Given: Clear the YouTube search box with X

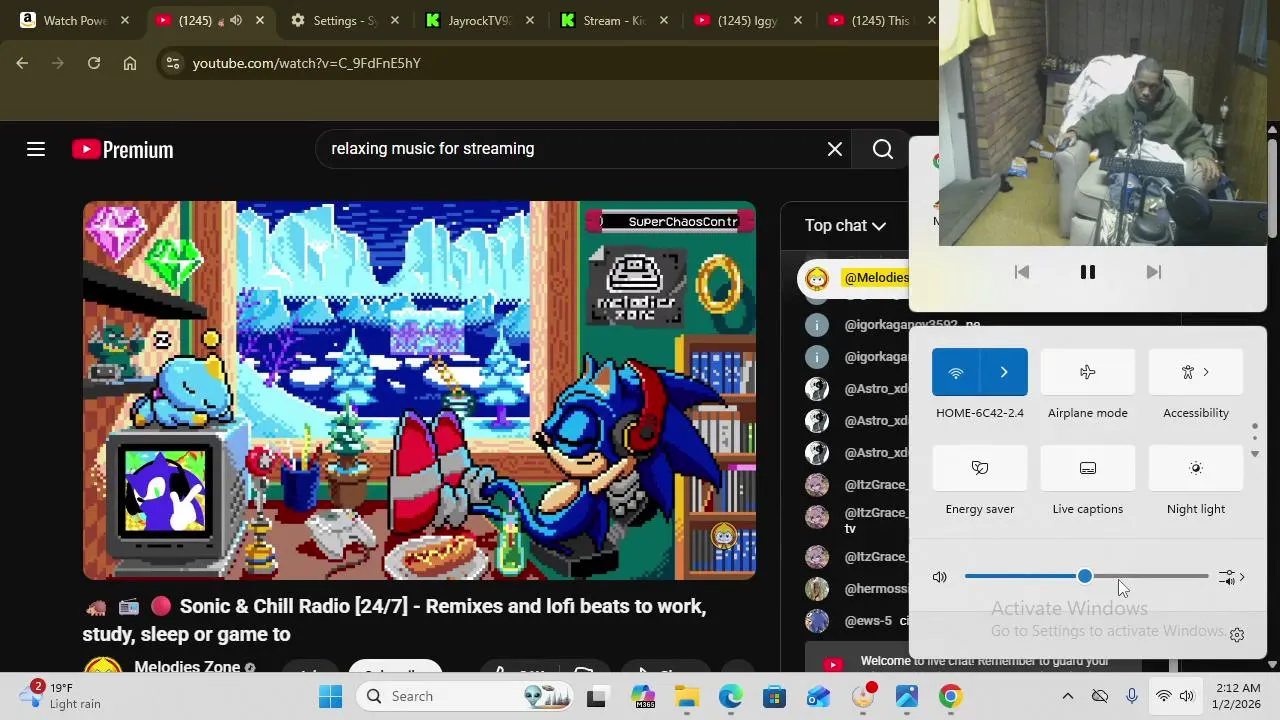Looking at the screenshot, I should click(x=835, y=149).
